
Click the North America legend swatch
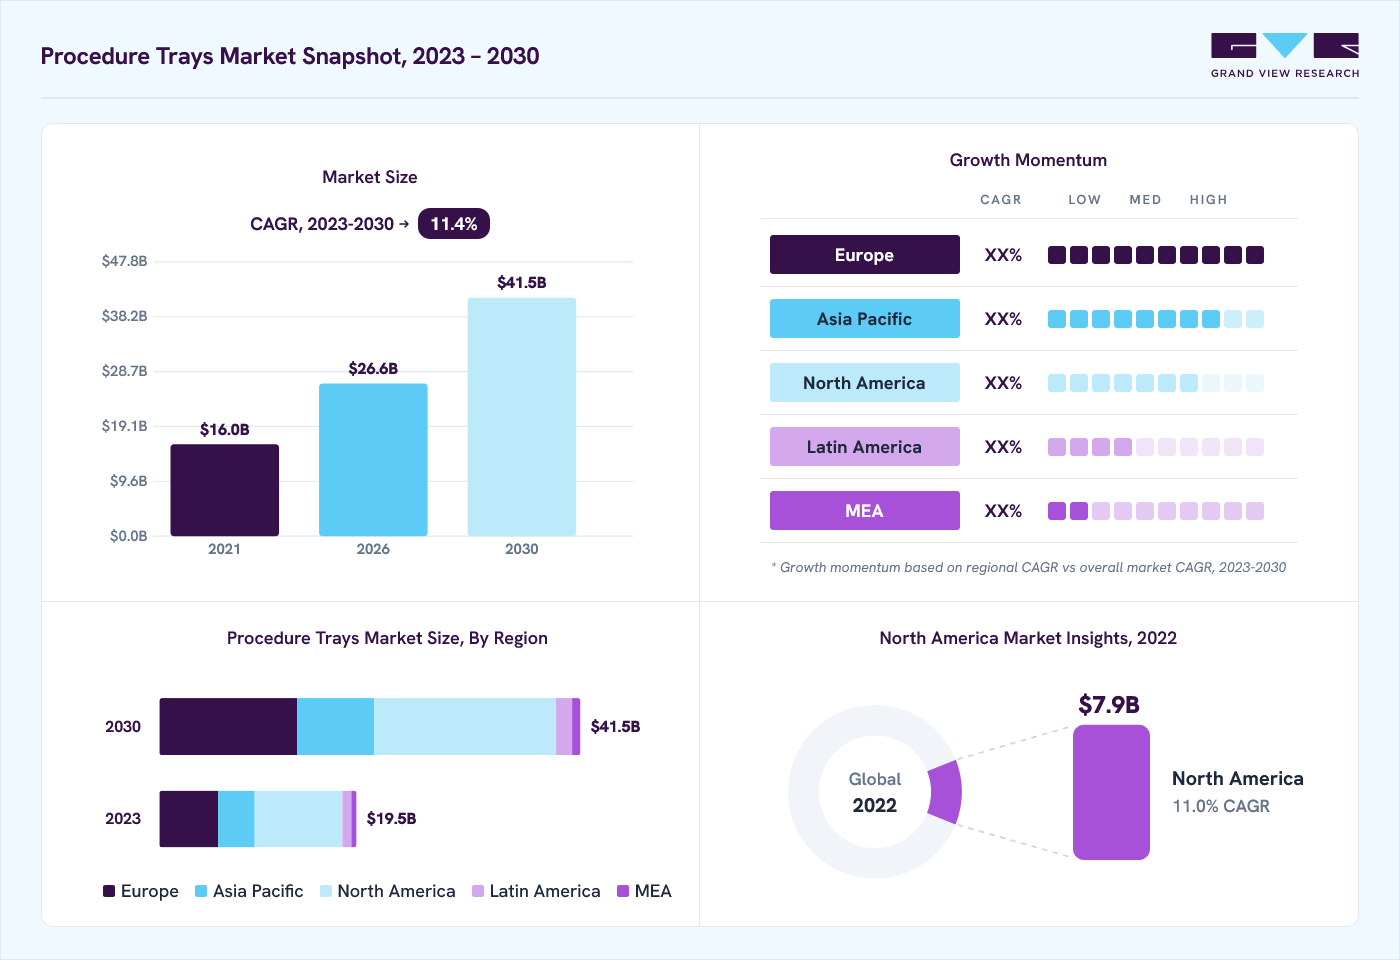click(x=326, y=891)
